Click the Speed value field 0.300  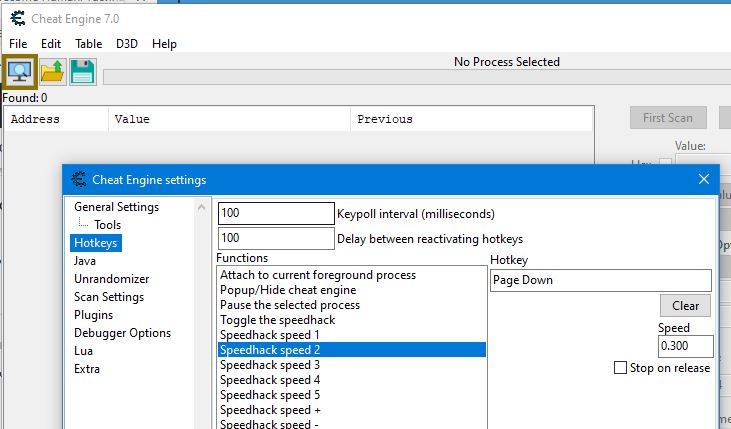coord(685,346)
